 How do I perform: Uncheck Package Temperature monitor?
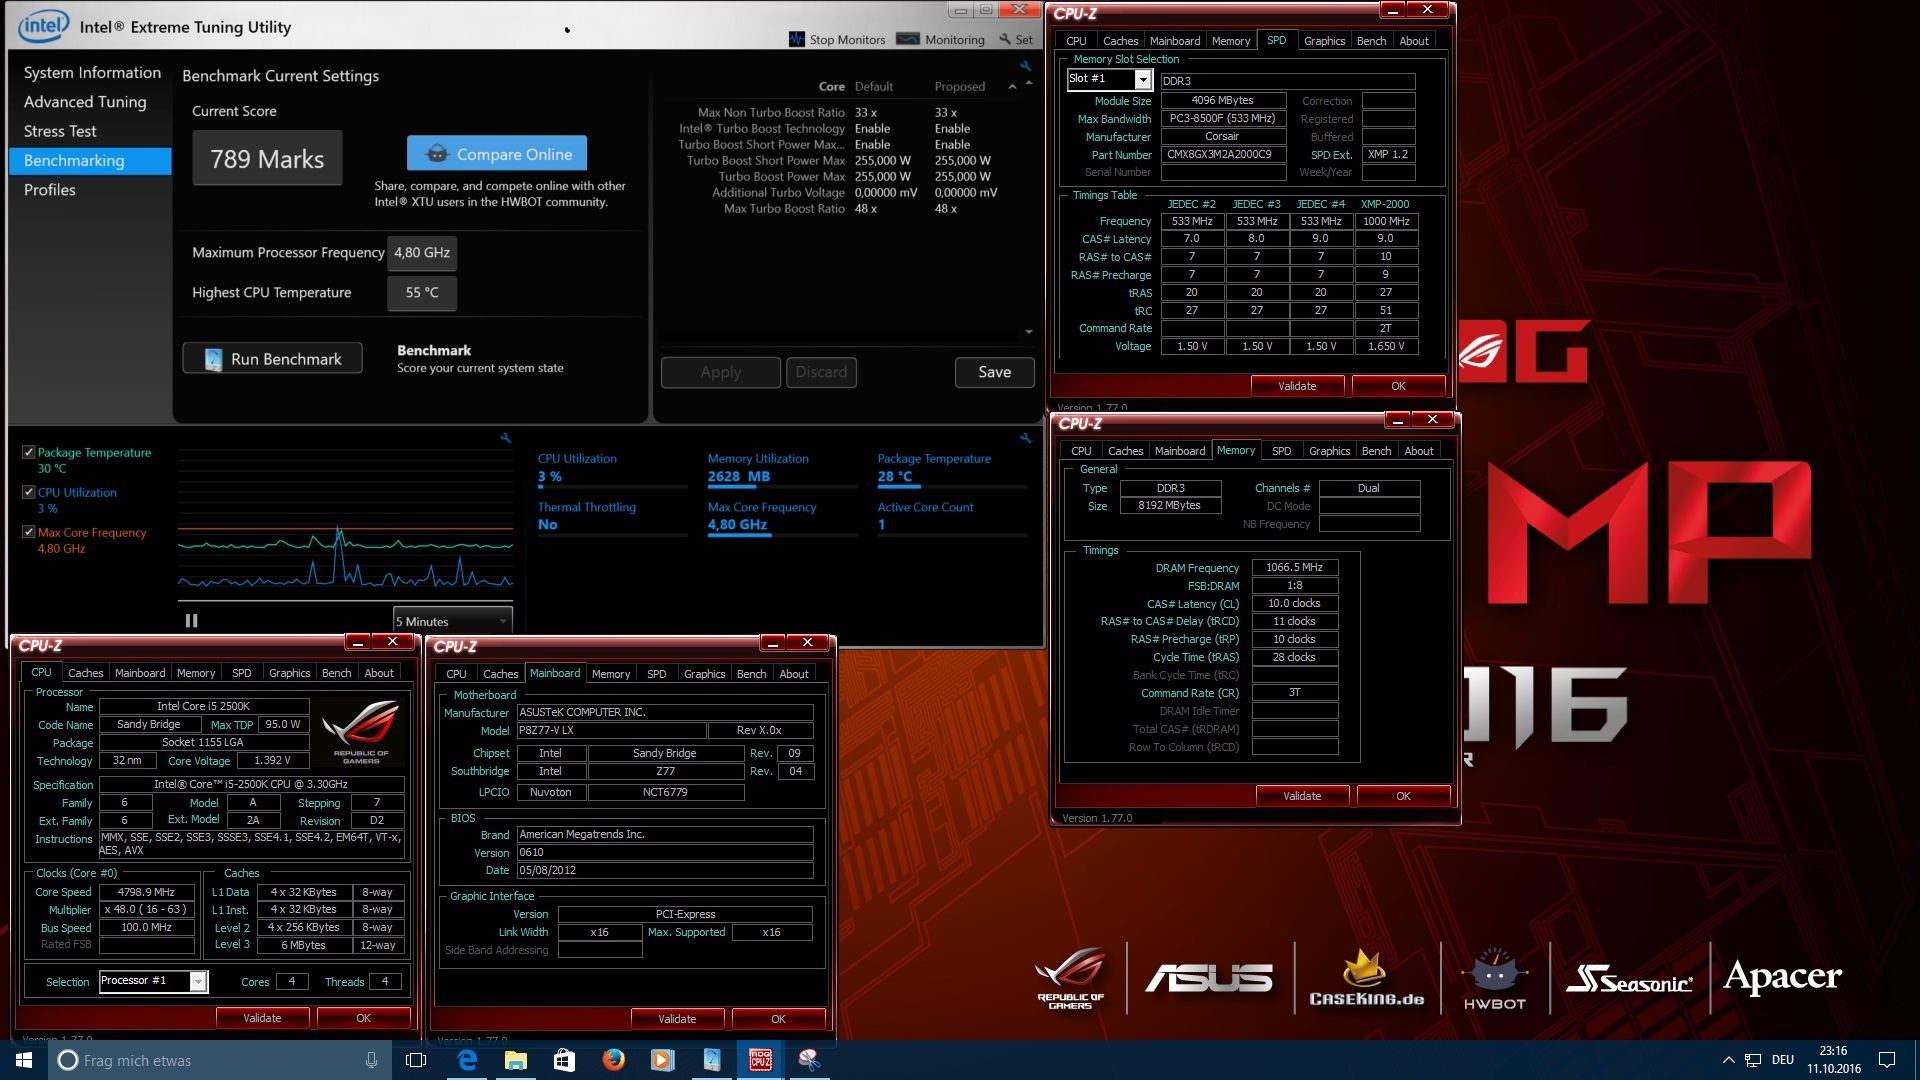click(x=29, y=452)
